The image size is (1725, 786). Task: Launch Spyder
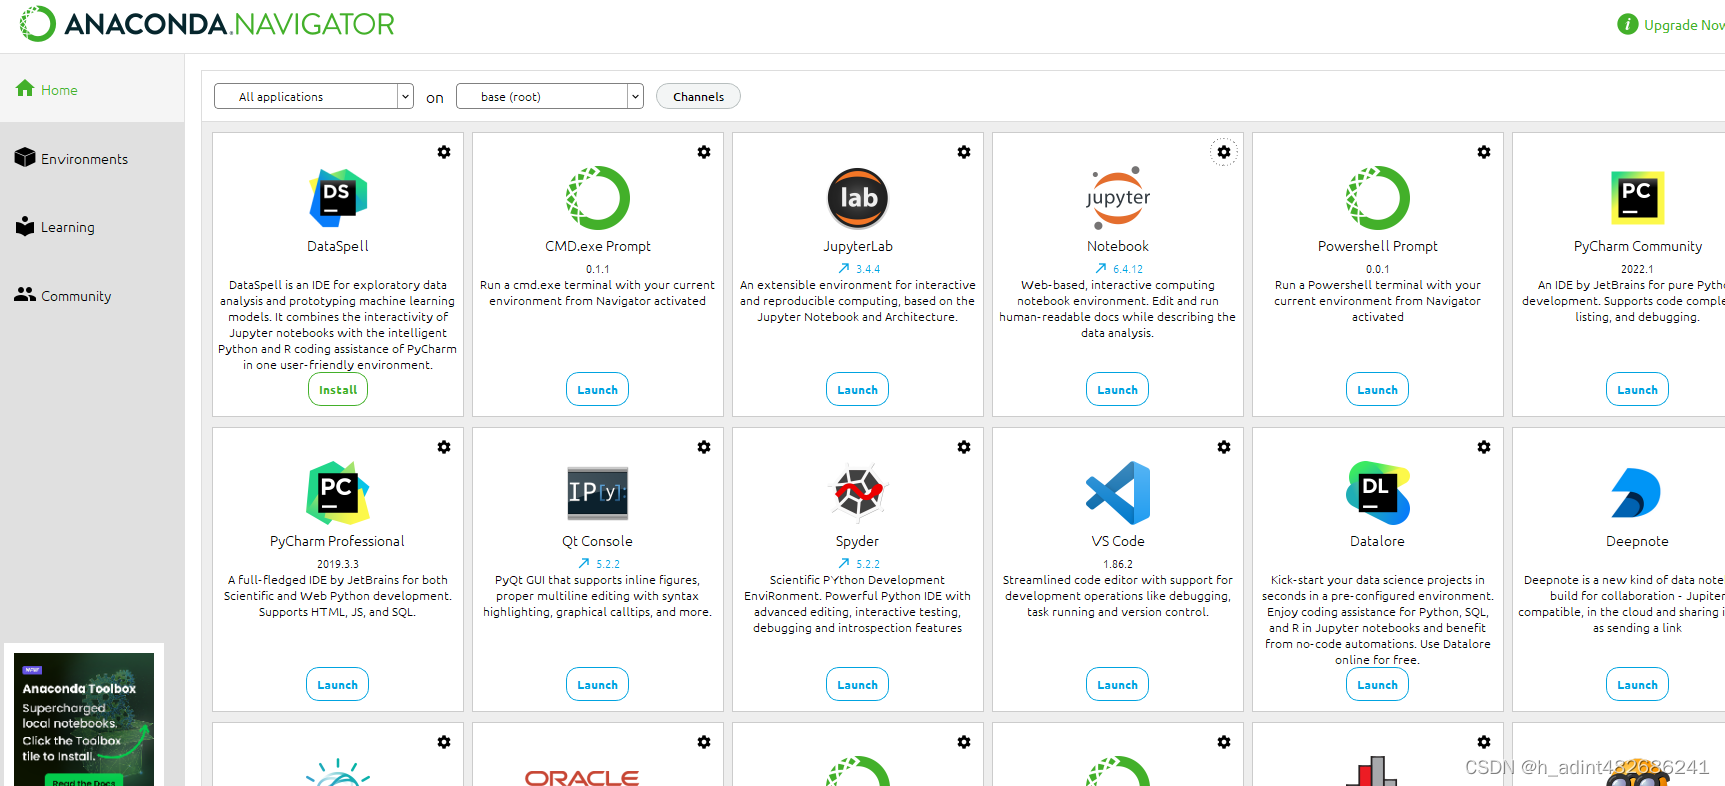[x=858, y=684]
